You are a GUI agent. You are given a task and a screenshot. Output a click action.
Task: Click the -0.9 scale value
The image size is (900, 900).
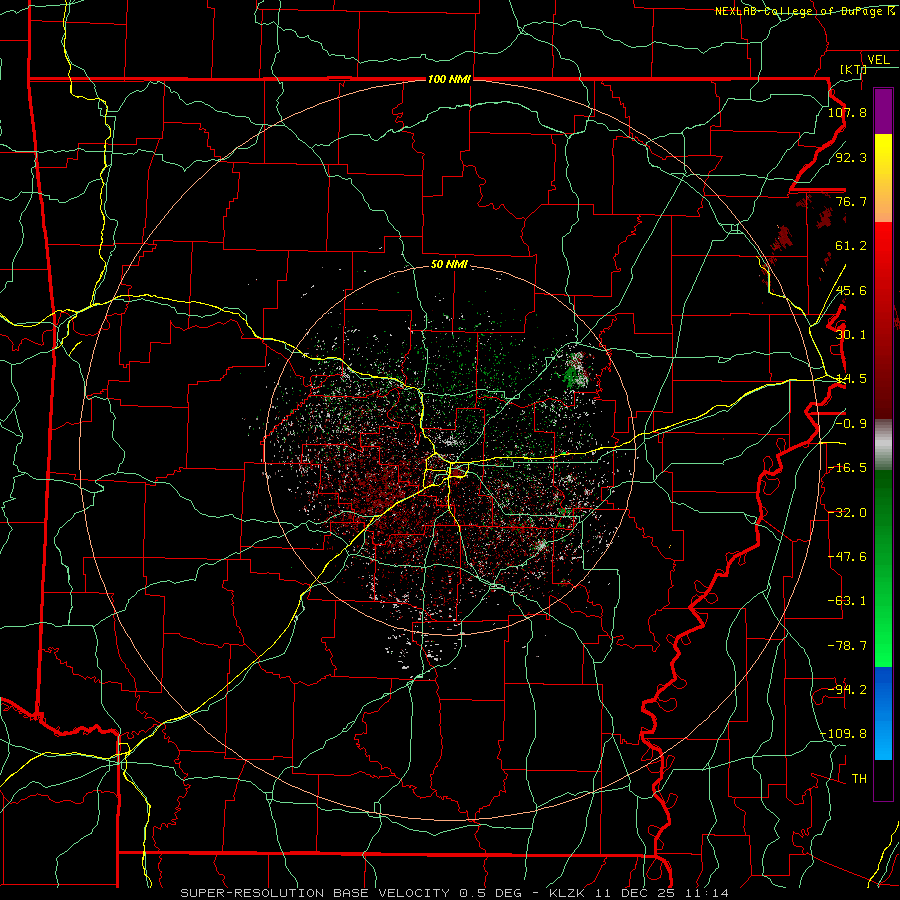click(x=851, y=424)
